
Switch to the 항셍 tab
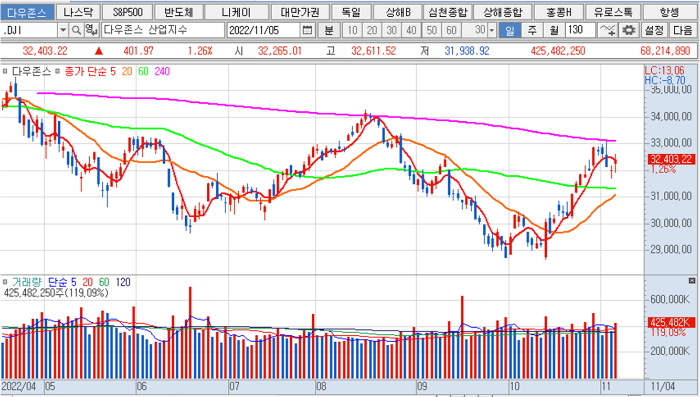click(670, 12)
